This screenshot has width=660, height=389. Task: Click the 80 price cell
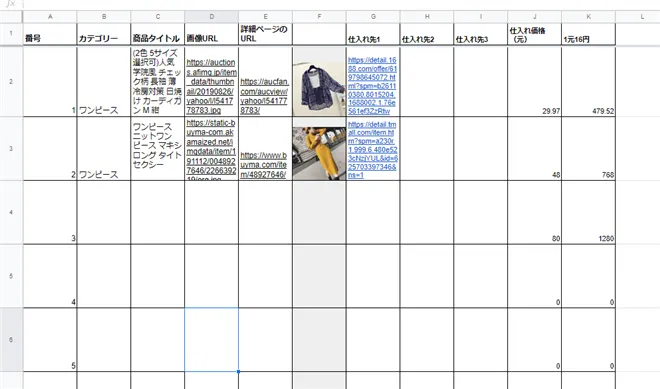click(x=535, y=213)
